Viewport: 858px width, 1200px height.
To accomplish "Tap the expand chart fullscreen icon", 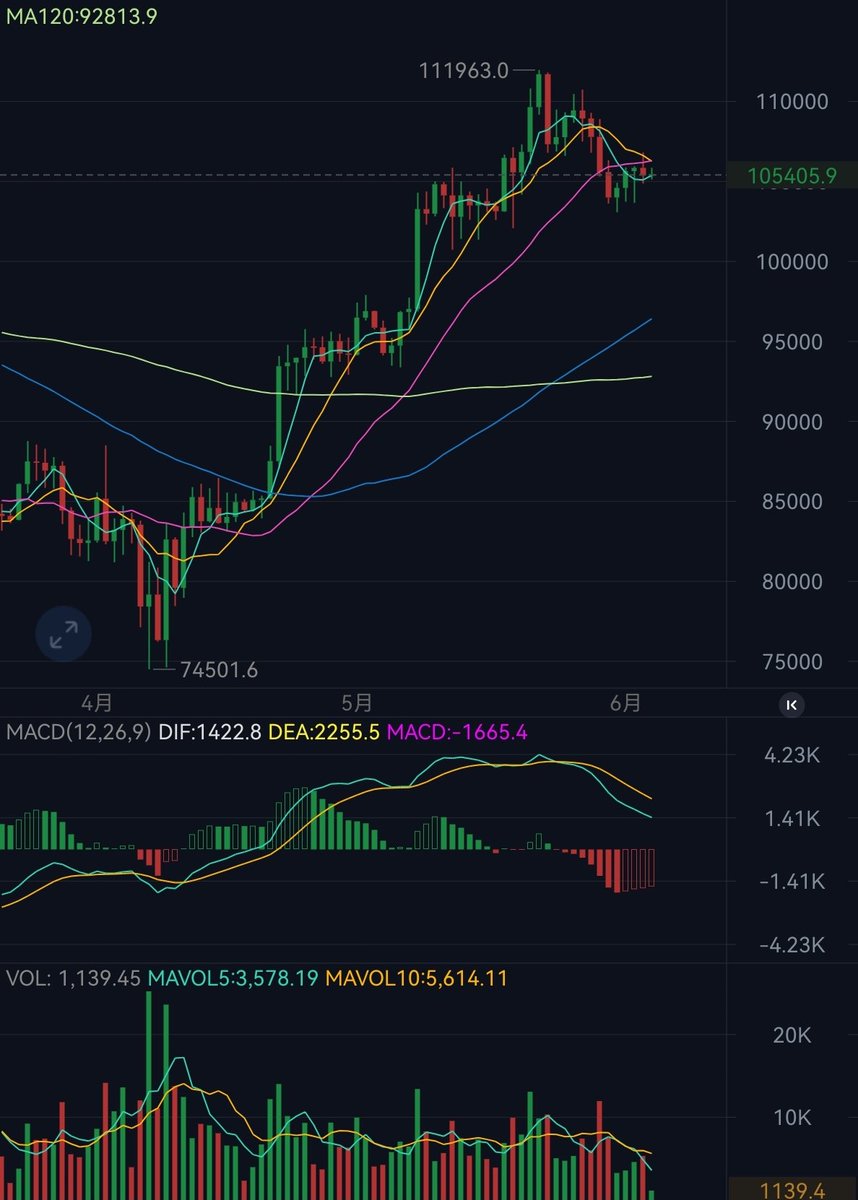I will (x=63, y=633).
